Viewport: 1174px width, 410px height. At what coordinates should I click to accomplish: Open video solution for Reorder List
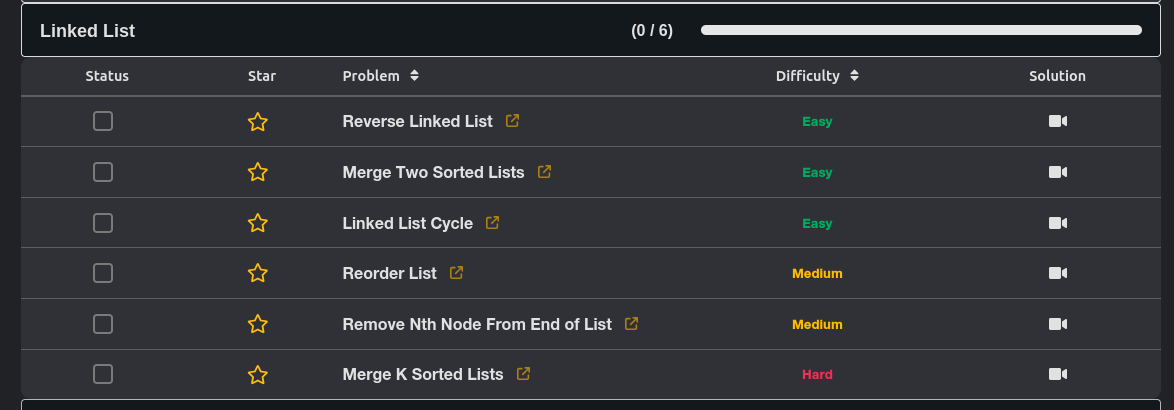tap(1057, 273)
